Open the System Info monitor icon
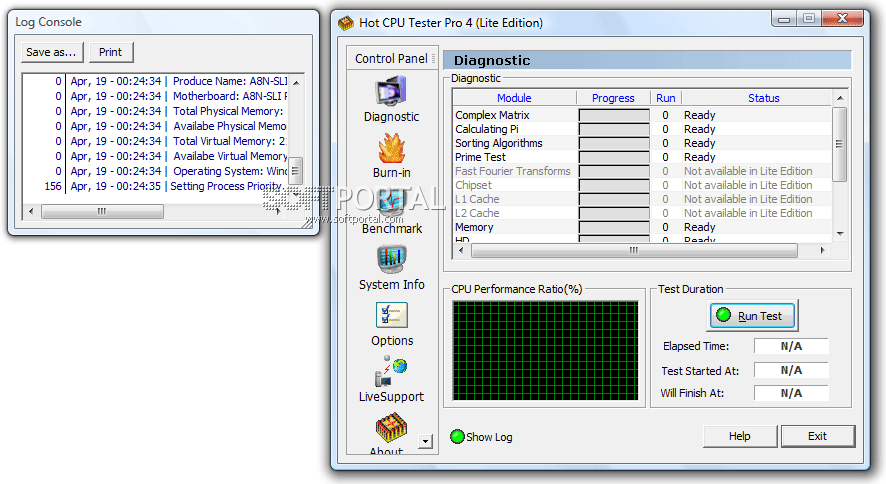This screenshot has height=484, width=886. [391, 259]
